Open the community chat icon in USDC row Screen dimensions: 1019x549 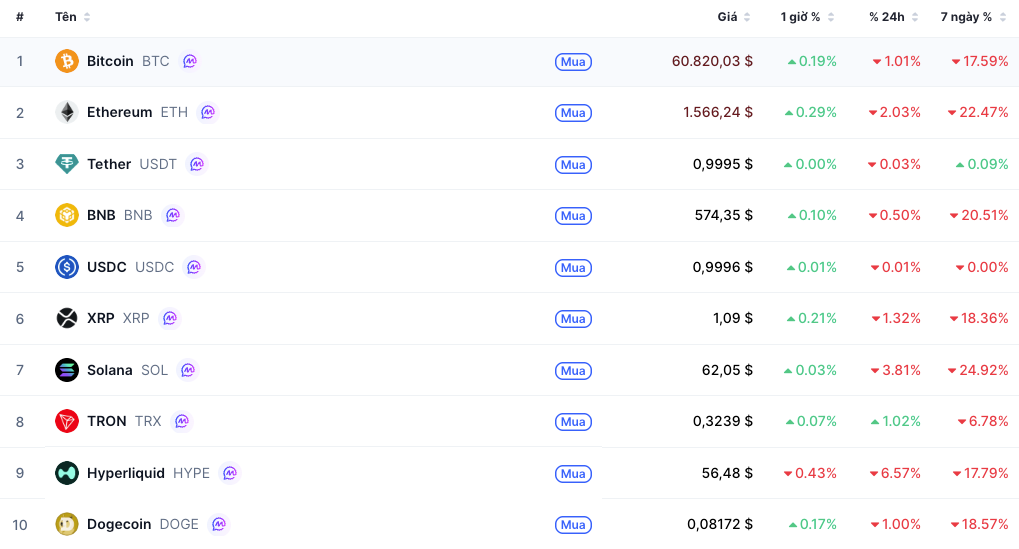(194, 267)
